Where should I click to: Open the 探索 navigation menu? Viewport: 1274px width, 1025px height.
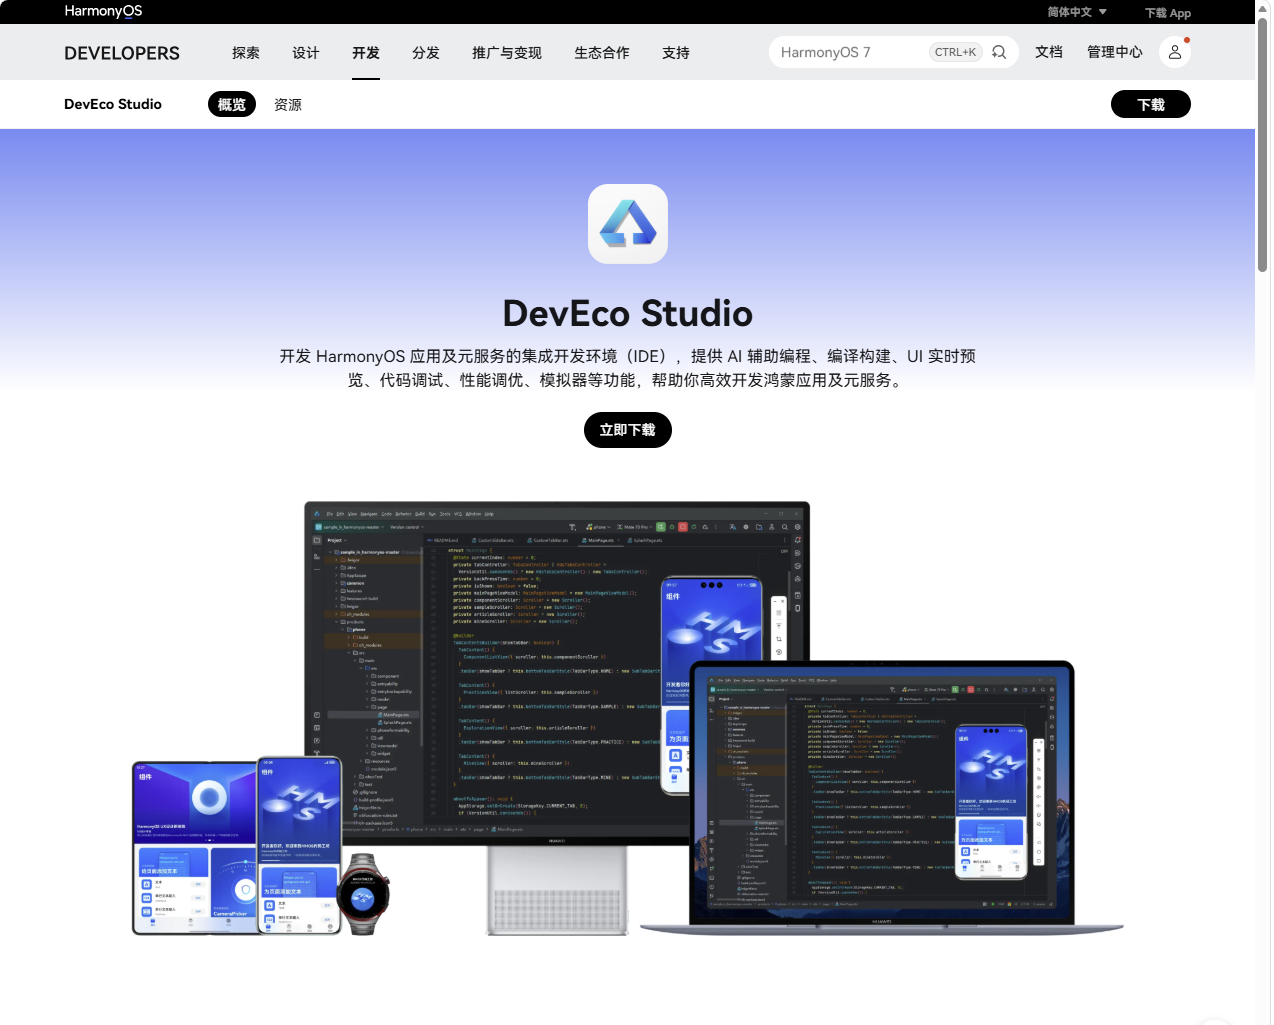246,53
